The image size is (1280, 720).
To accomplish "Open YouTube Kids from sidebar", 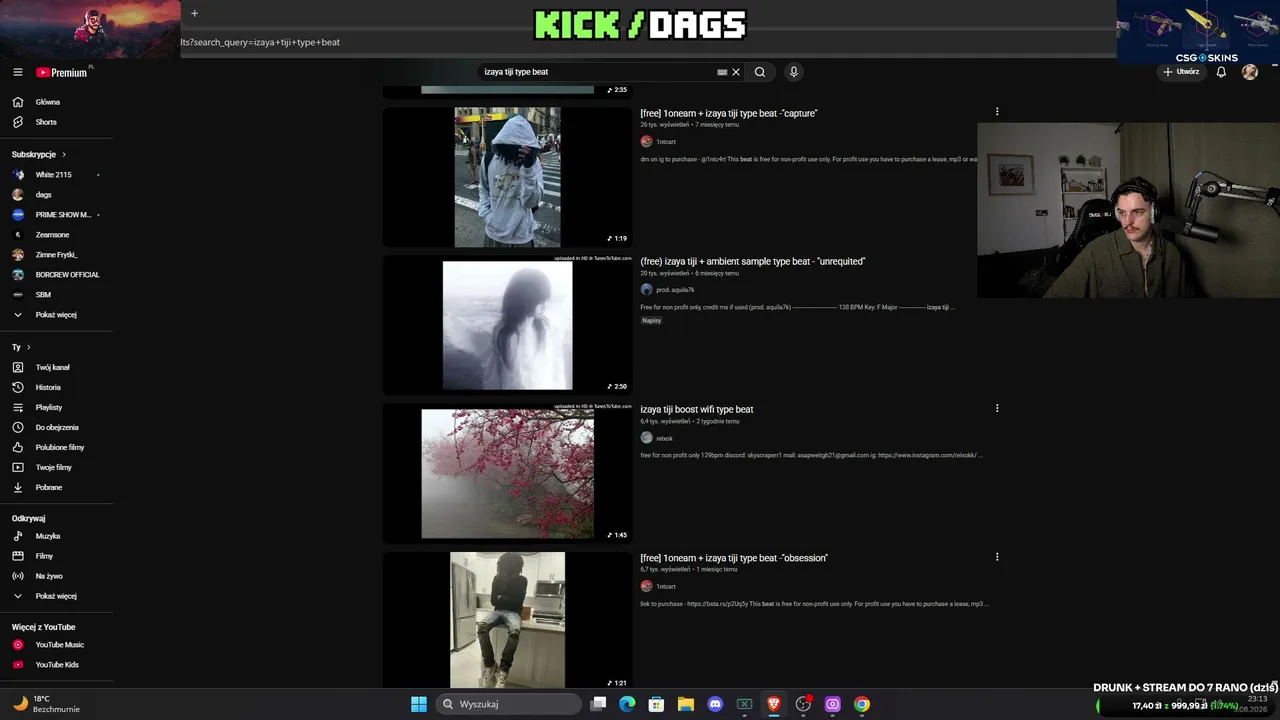I will tap(57, 665).
